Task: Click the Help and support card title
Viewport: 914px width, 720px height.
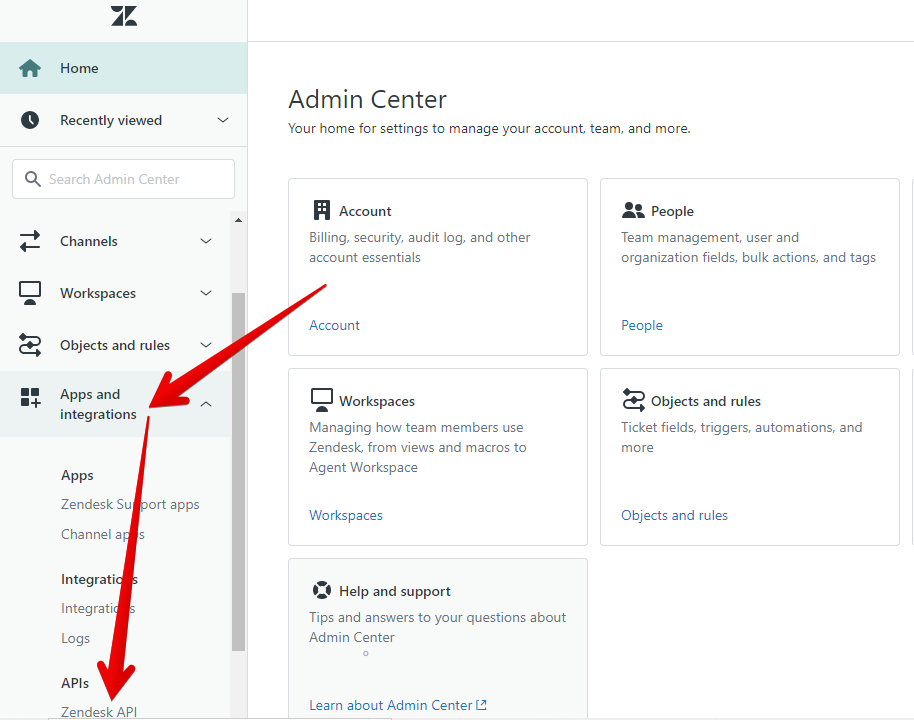Action: coord(395,591)
